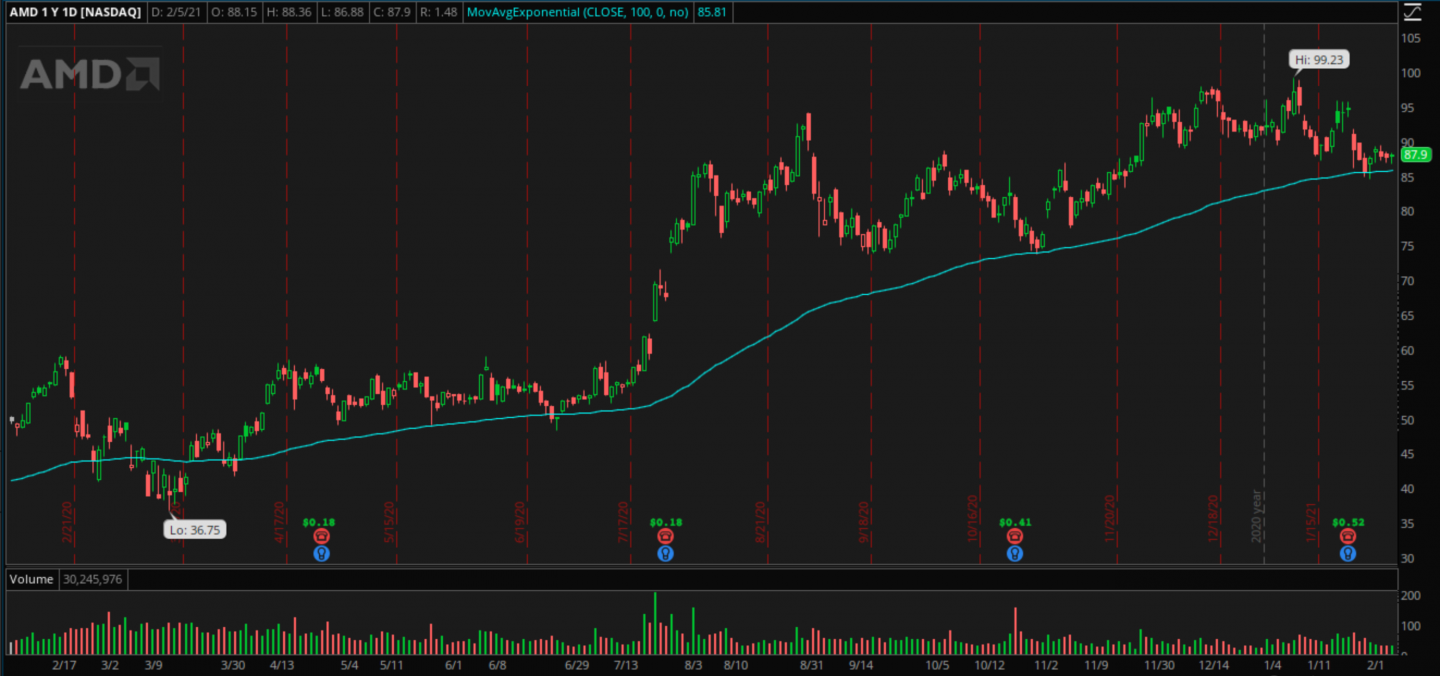
Task: Click the 75 level on price axis
Action: click(x=1409, y=246)
